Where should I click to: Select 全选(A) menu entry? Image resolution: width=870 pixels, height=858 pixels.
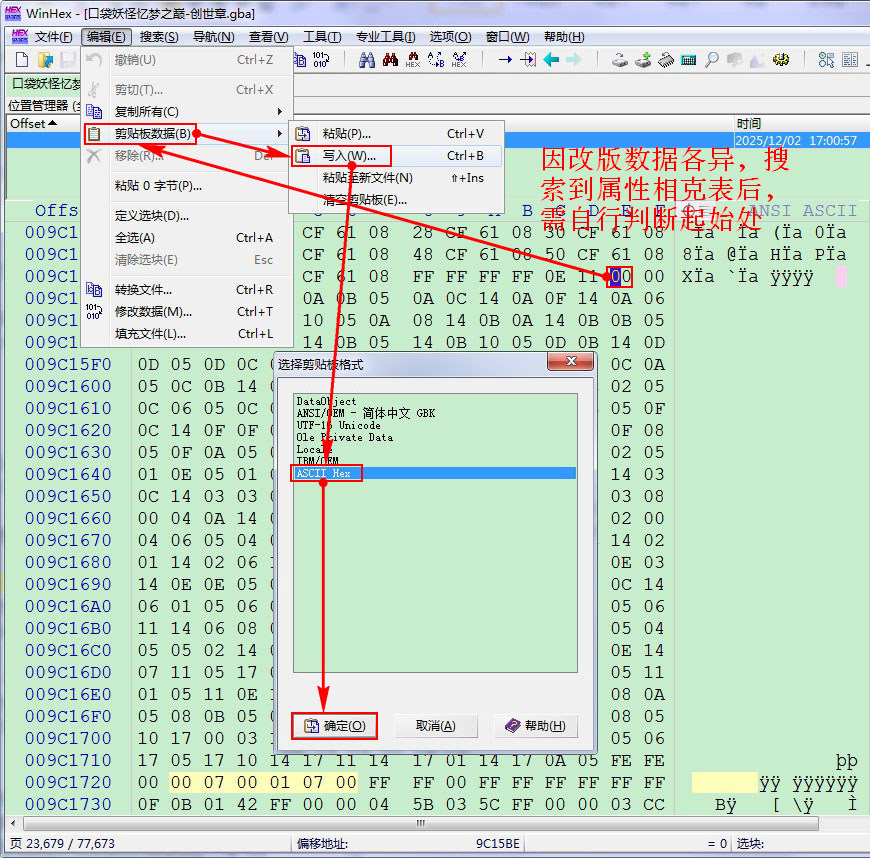tap(187, 238)
